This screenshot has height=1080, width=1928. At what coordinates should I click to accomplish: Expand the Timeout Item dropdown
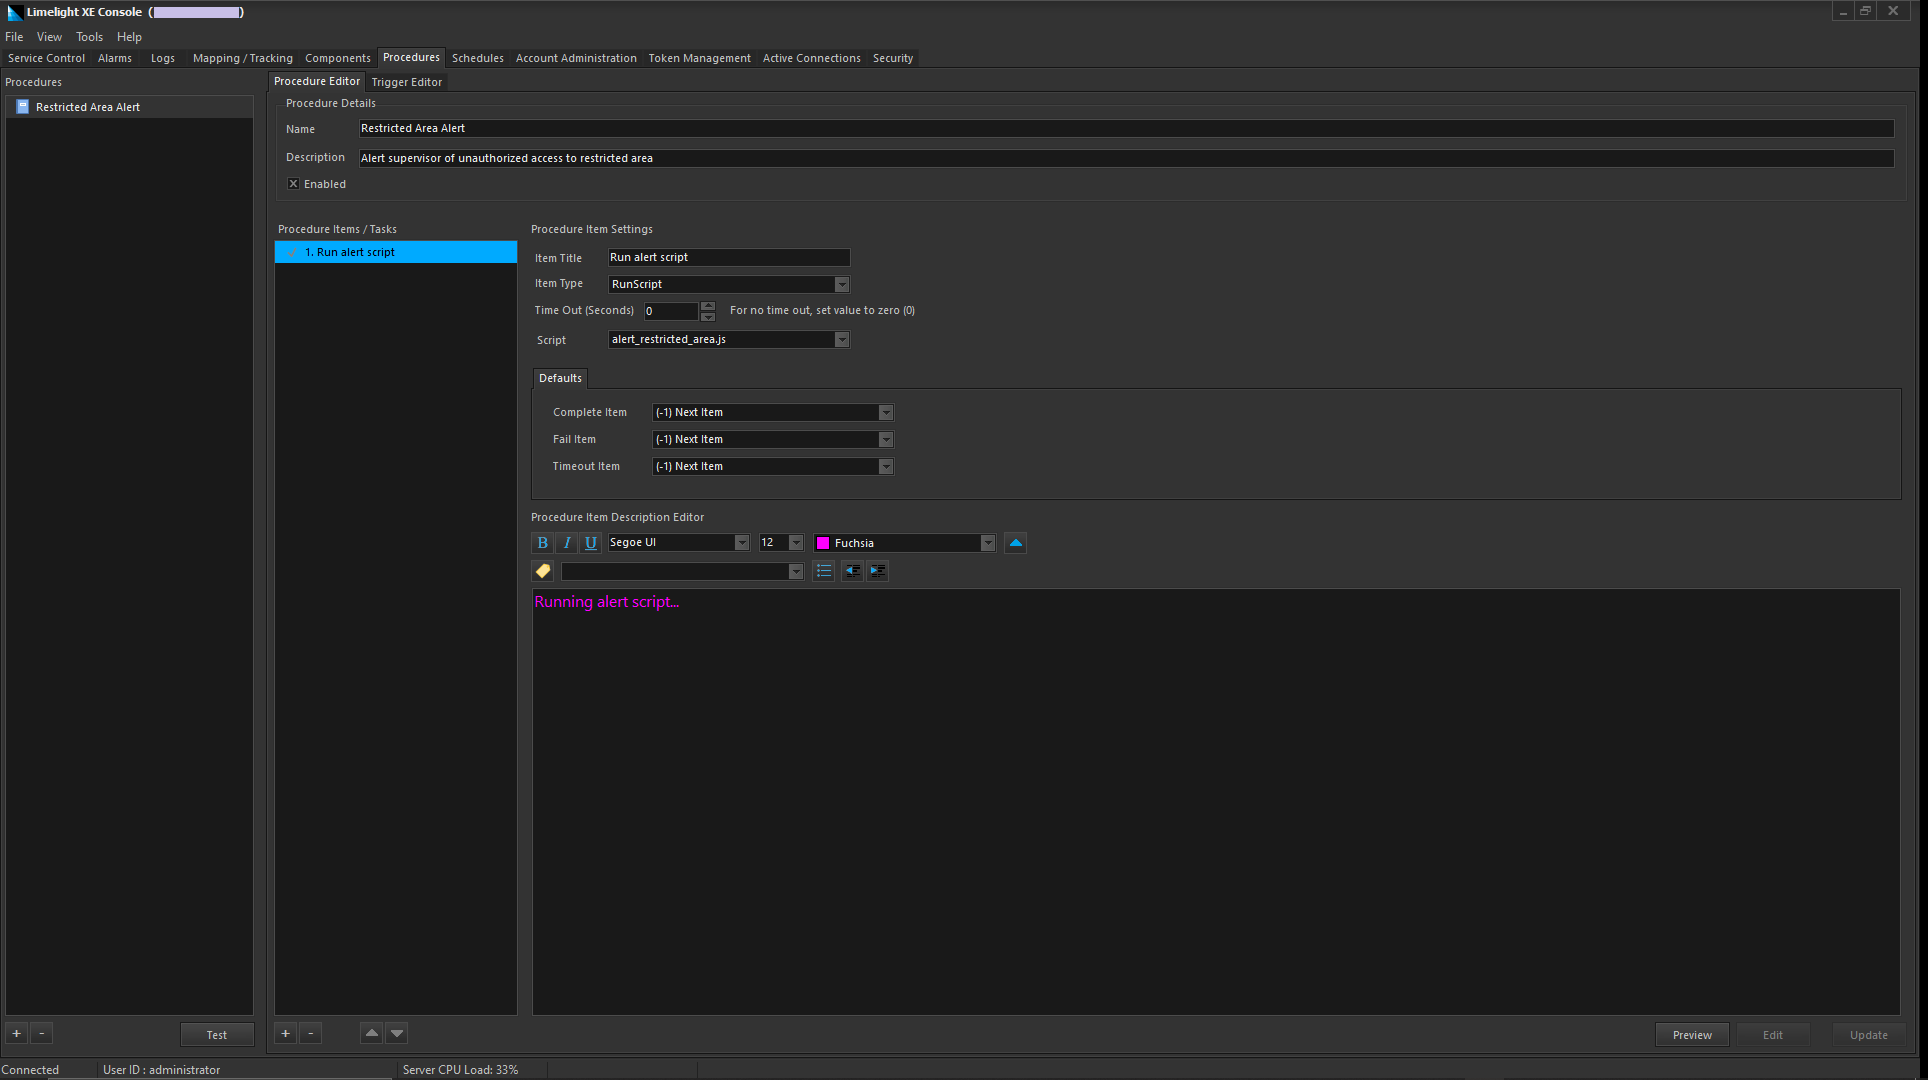point(886,467)
